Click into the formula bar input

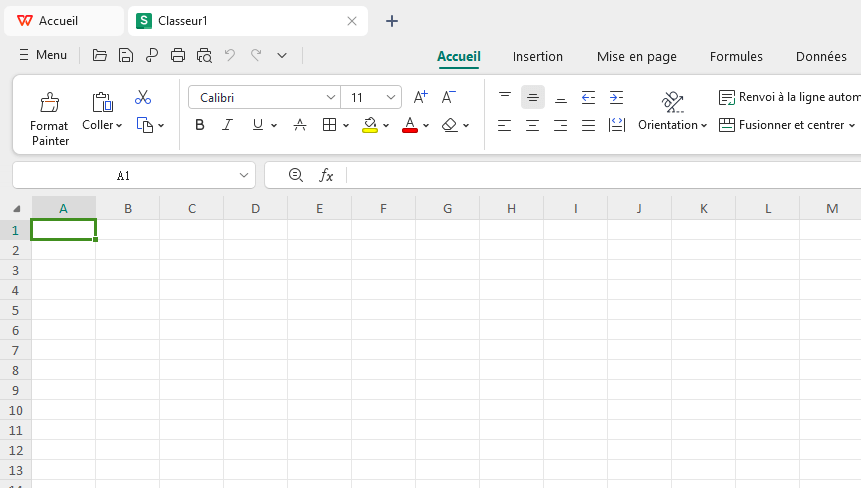click(604, 175)
